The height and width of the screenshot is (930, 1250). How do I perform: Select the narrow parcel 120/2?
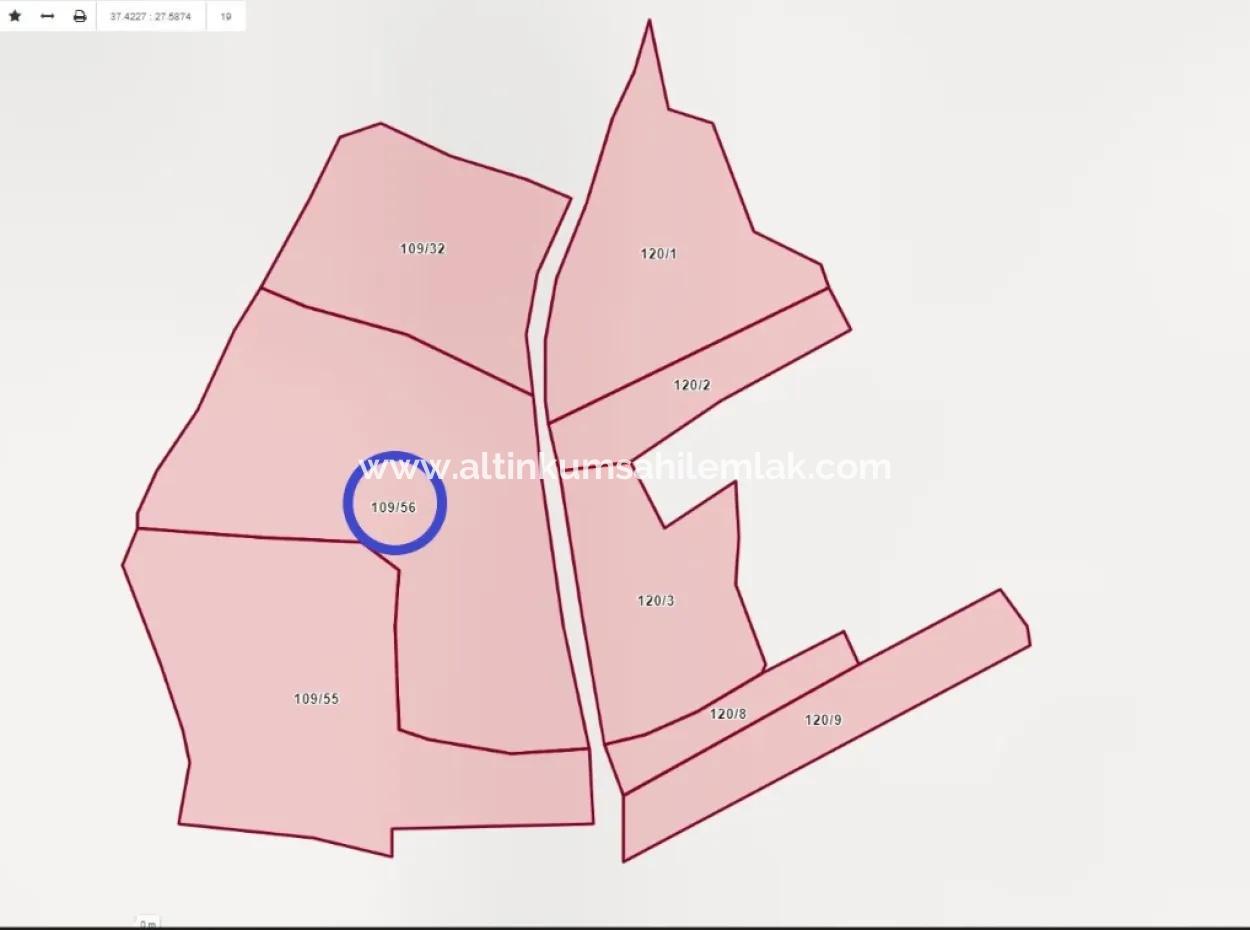point(692,383)
